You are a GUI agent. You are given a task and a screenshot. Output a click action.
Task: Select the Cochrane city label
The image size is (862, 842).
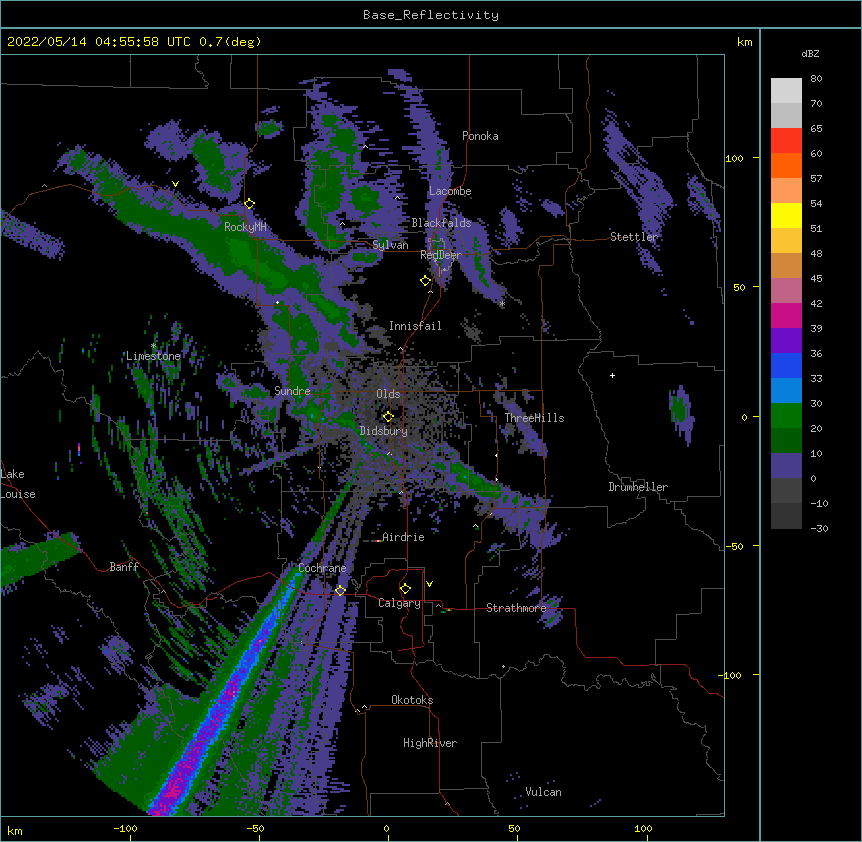(x=322, y=568)
